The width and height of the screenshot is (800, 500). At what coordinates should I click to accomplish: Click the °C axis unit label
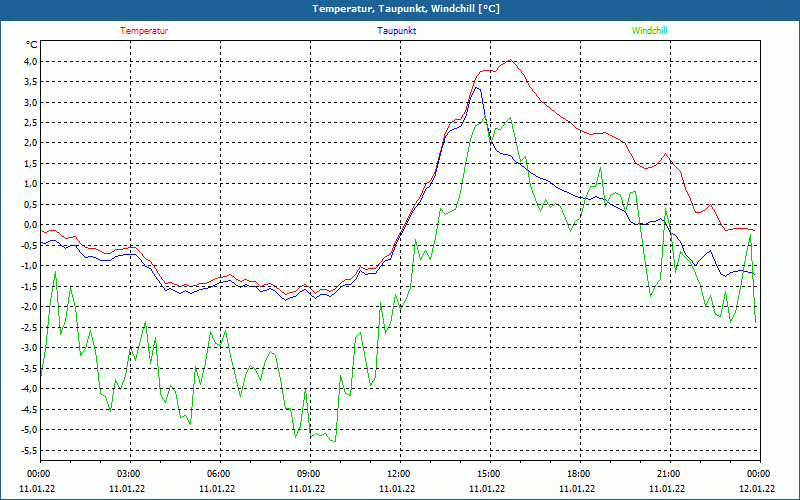click(32, 45)
